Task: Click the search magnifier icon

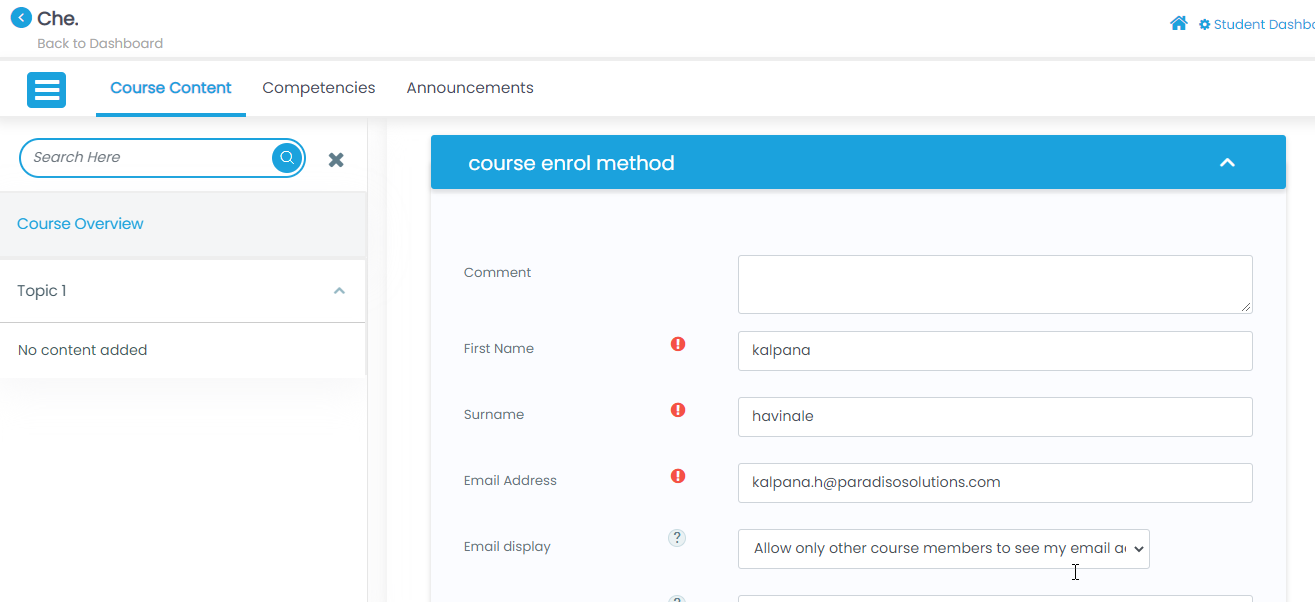Action: pyautogui.click(x=287, y=158)
